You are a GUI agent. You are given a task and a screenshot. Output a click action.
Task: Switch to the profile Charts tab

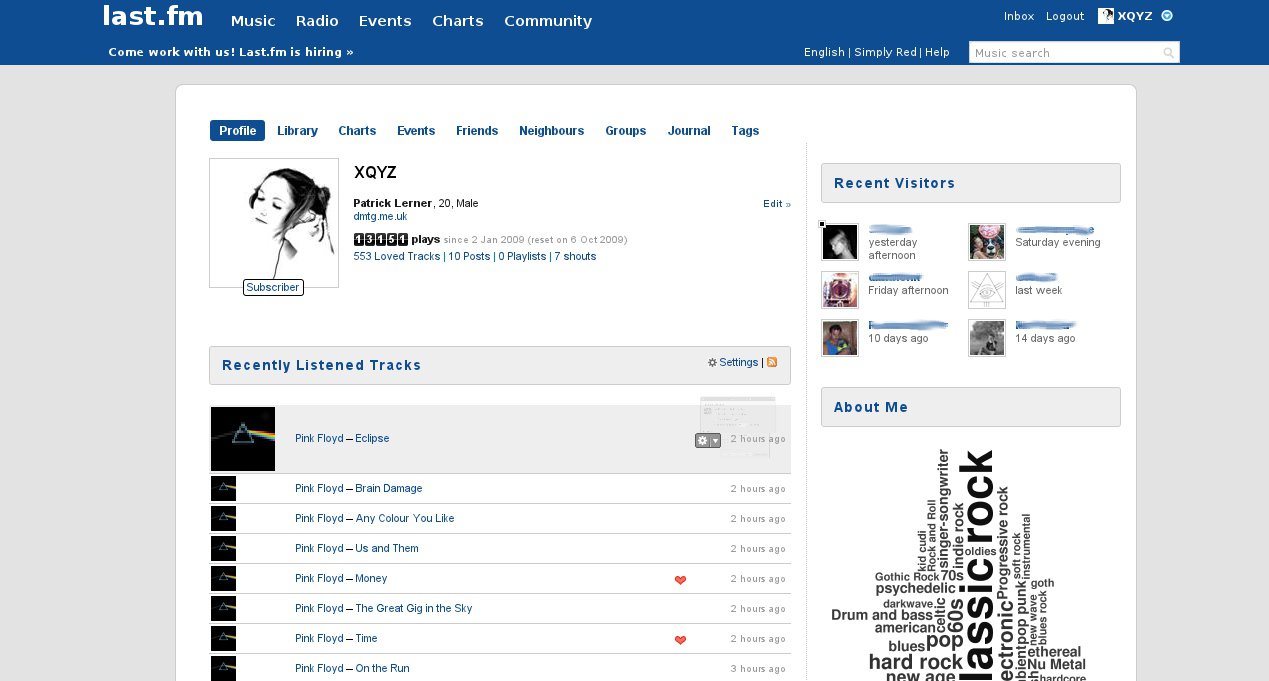357,131
